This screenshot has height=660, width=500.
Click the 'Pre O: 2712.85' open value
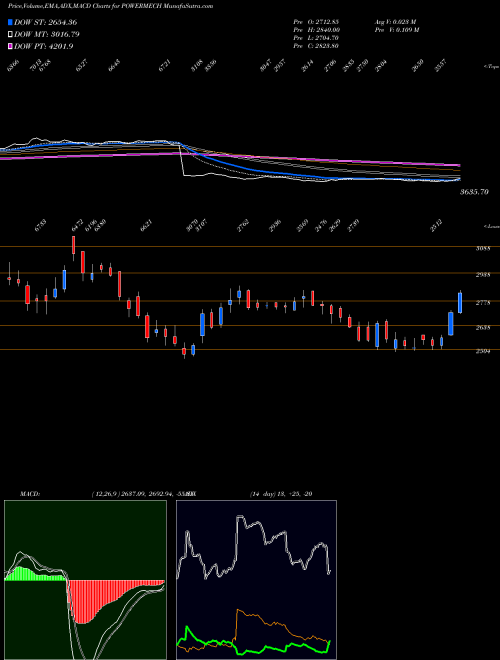point(316,21)
